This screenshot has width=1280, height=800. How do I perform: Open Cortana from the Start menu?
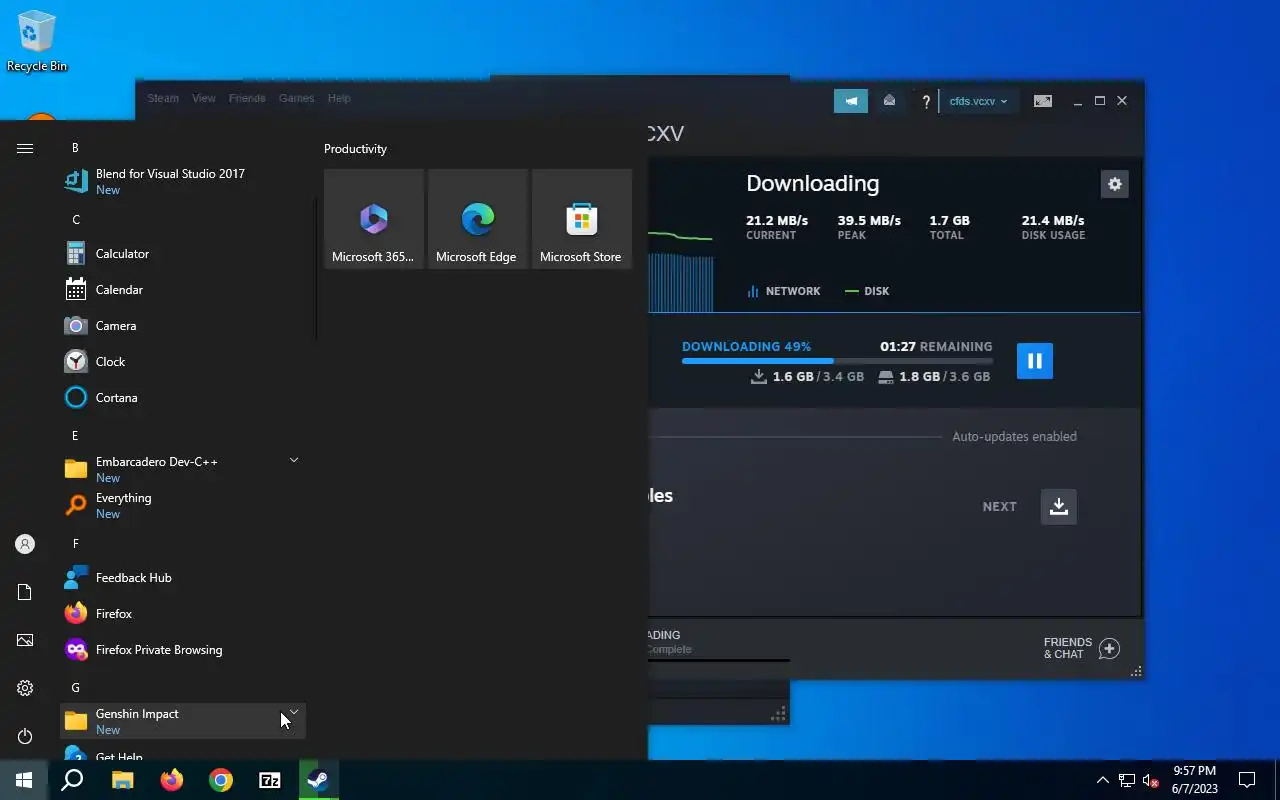coord(183,398)
